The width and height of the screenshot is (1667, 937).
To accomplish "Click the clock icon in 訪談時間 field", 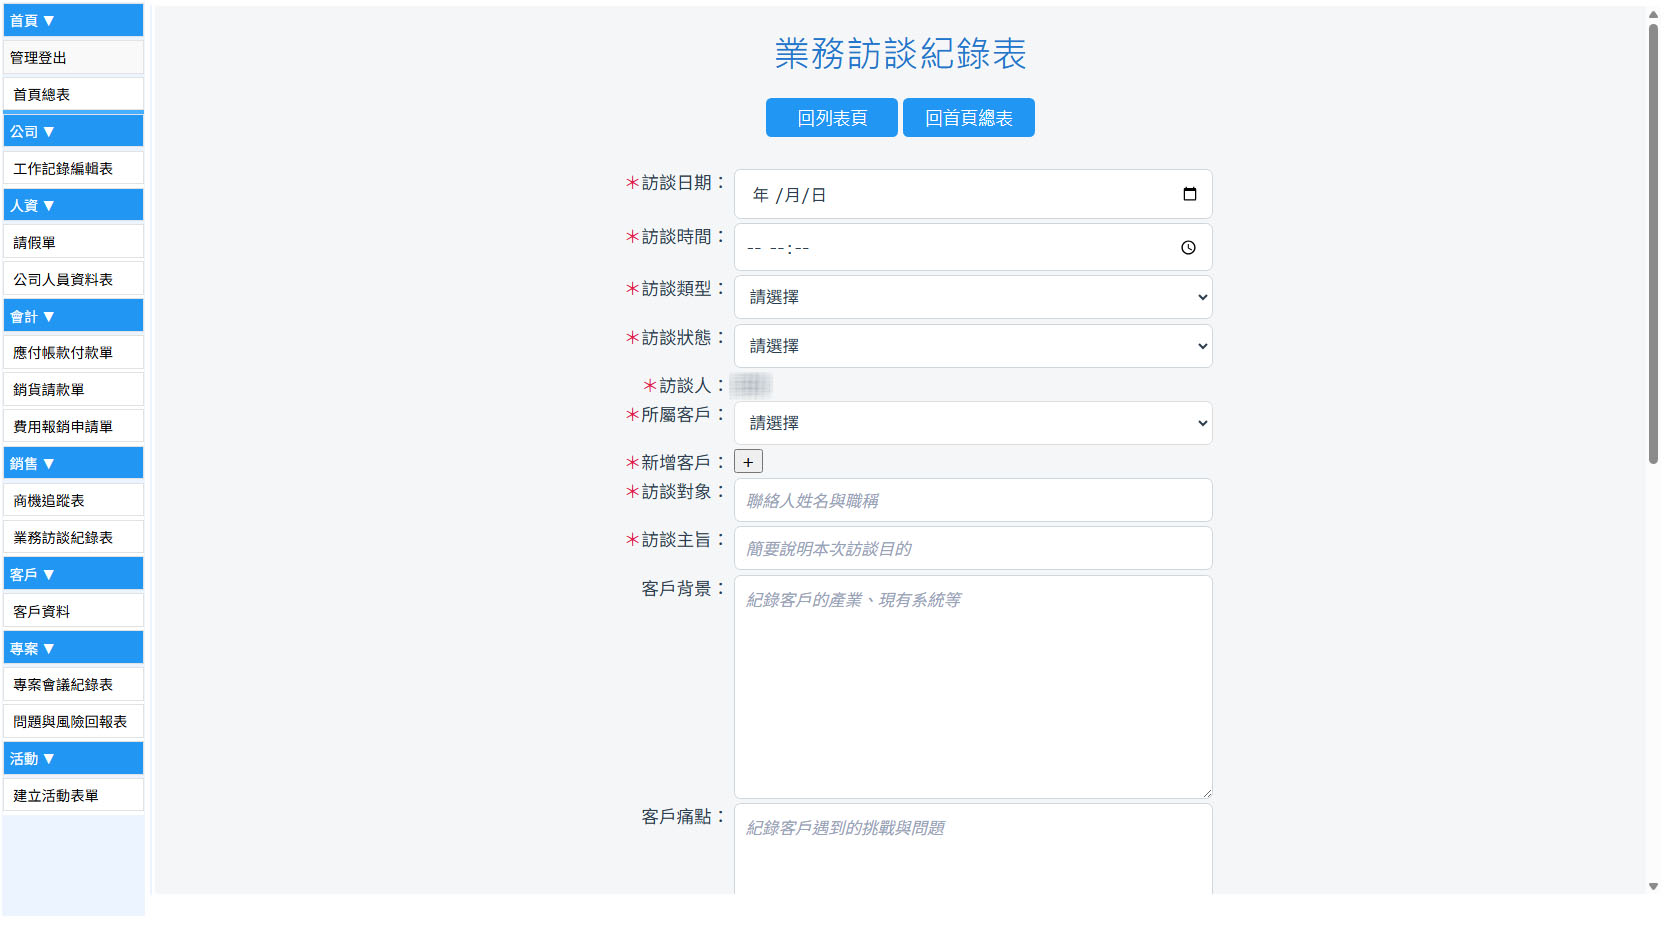I will pos(1188,248).
